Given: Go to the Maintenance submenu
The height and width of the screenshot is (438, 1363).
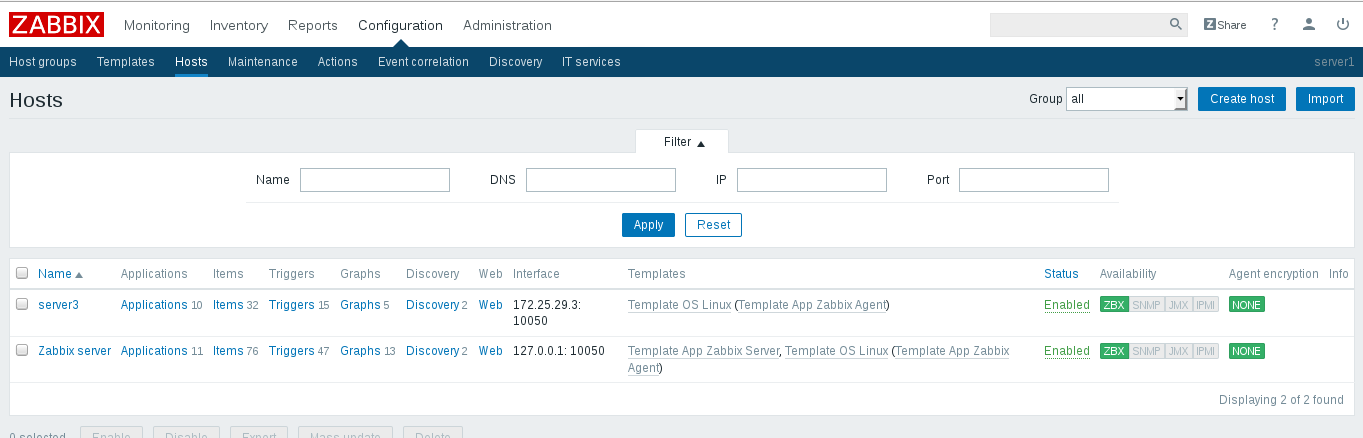Looking at the screenshot, I should pyautogui.click(x=263, y=62).
